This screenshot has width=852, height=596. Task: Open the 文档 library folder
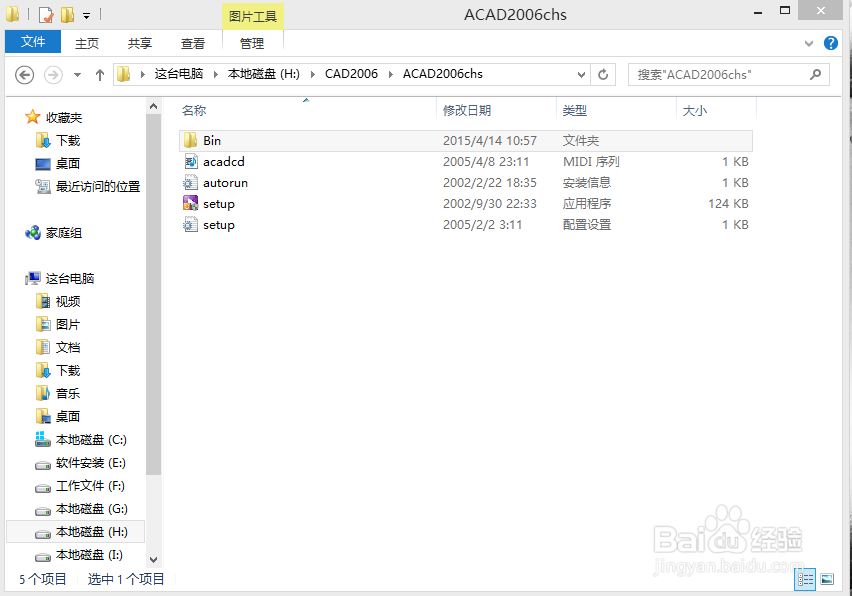coord(68,347)
